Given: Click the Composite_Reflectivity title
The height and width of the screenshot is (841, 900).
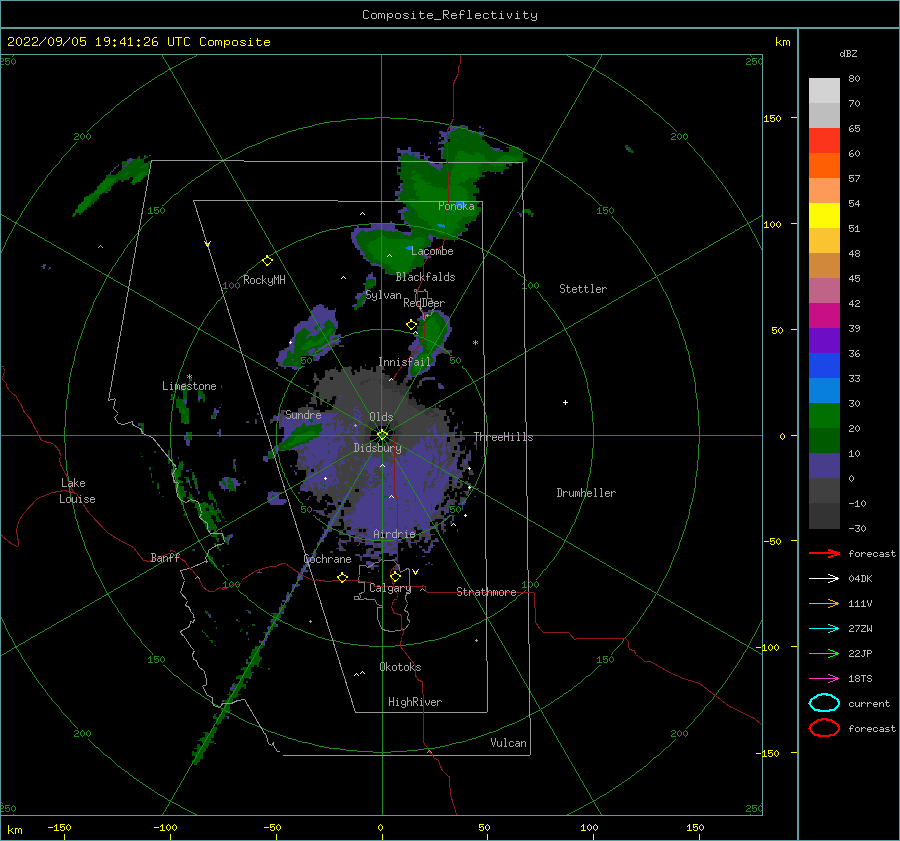Looking at the screenshot, I should [x=449, y=15].
